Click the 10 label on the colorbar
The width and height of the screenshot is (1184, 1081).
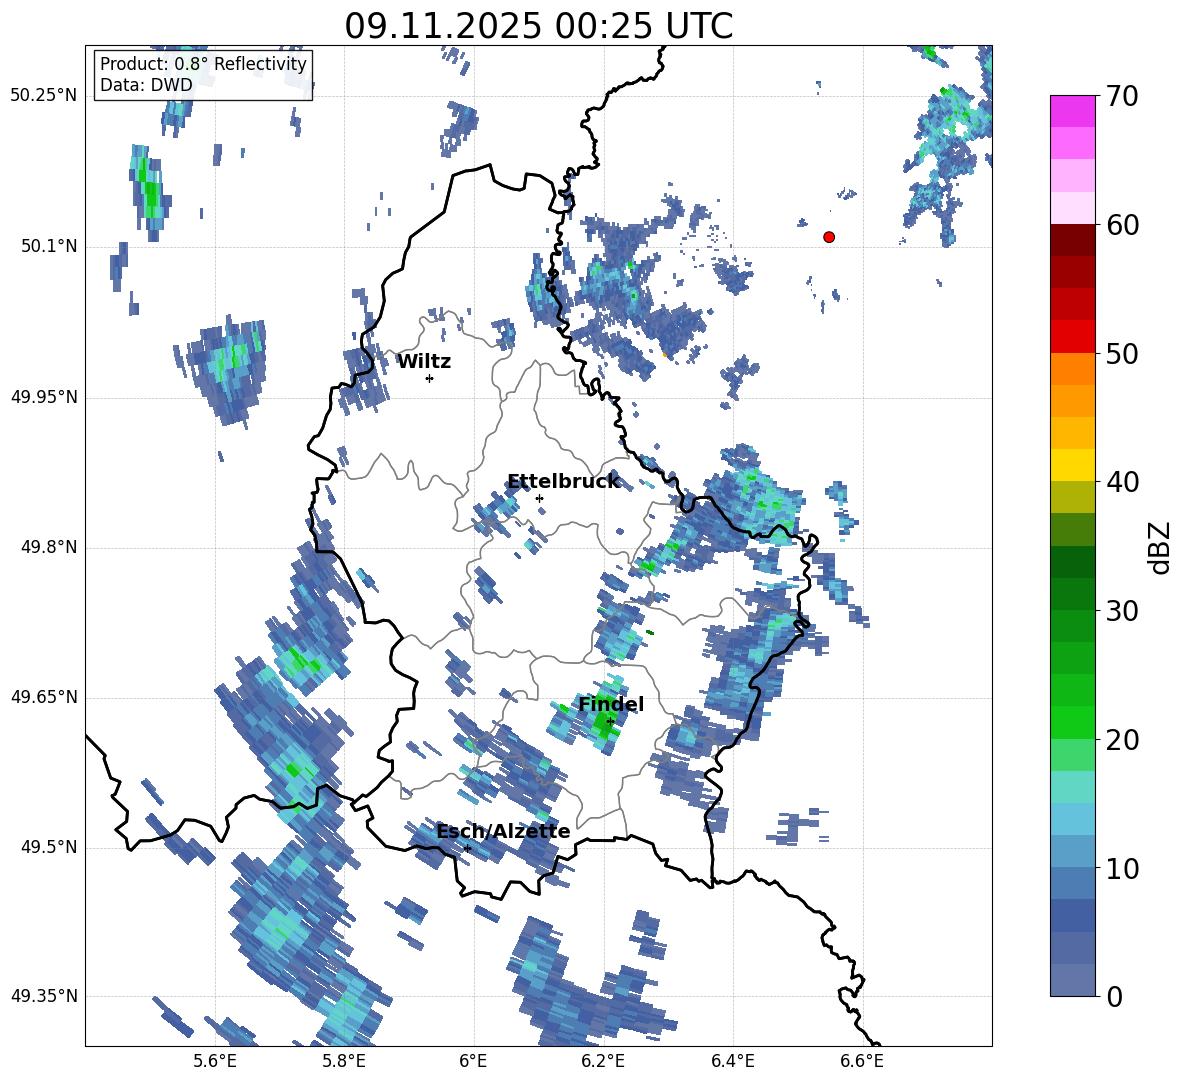(x=1122, y=868)
